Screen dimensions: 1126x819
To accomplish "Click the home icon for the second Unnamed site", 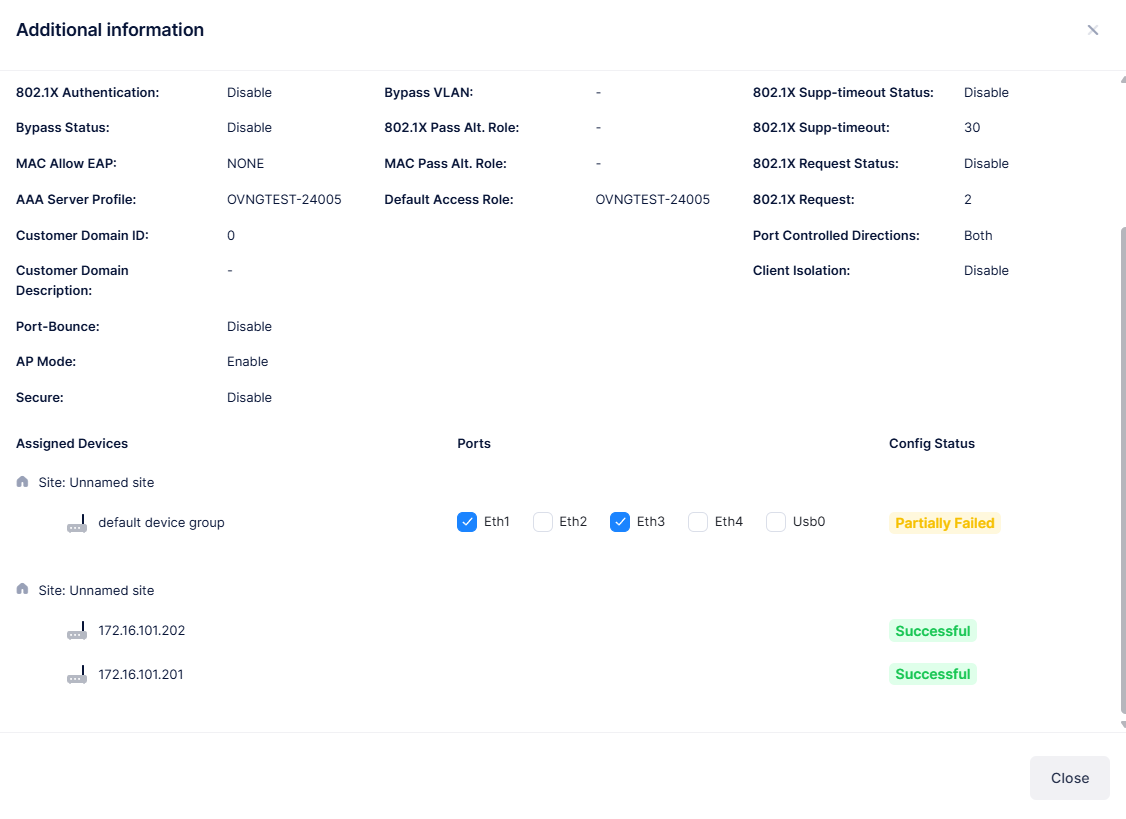I will pos(21,590).
